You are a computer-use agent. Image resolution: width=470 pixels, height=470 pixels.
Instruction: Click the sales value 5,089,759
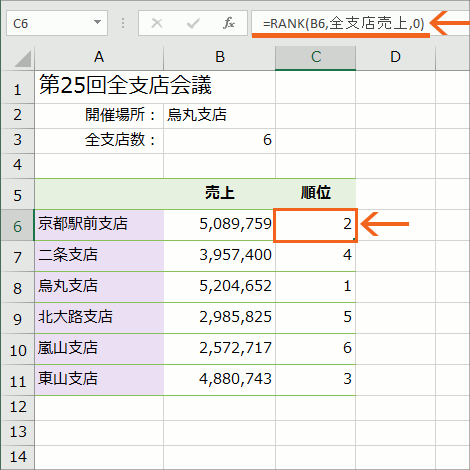tap(220, 225)
